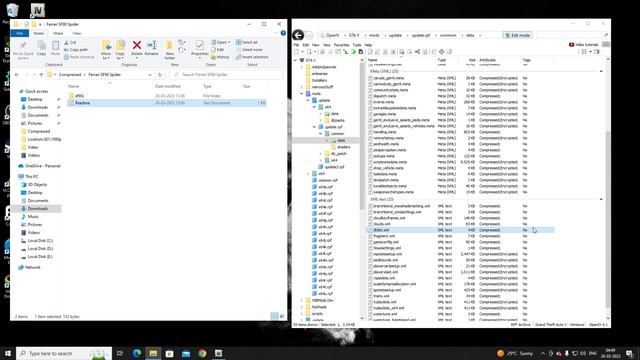Viewport: 640px width, 360px height.
Task: Select Downloads under This PC in Explorer sidebar
Action: coord(37,209)
